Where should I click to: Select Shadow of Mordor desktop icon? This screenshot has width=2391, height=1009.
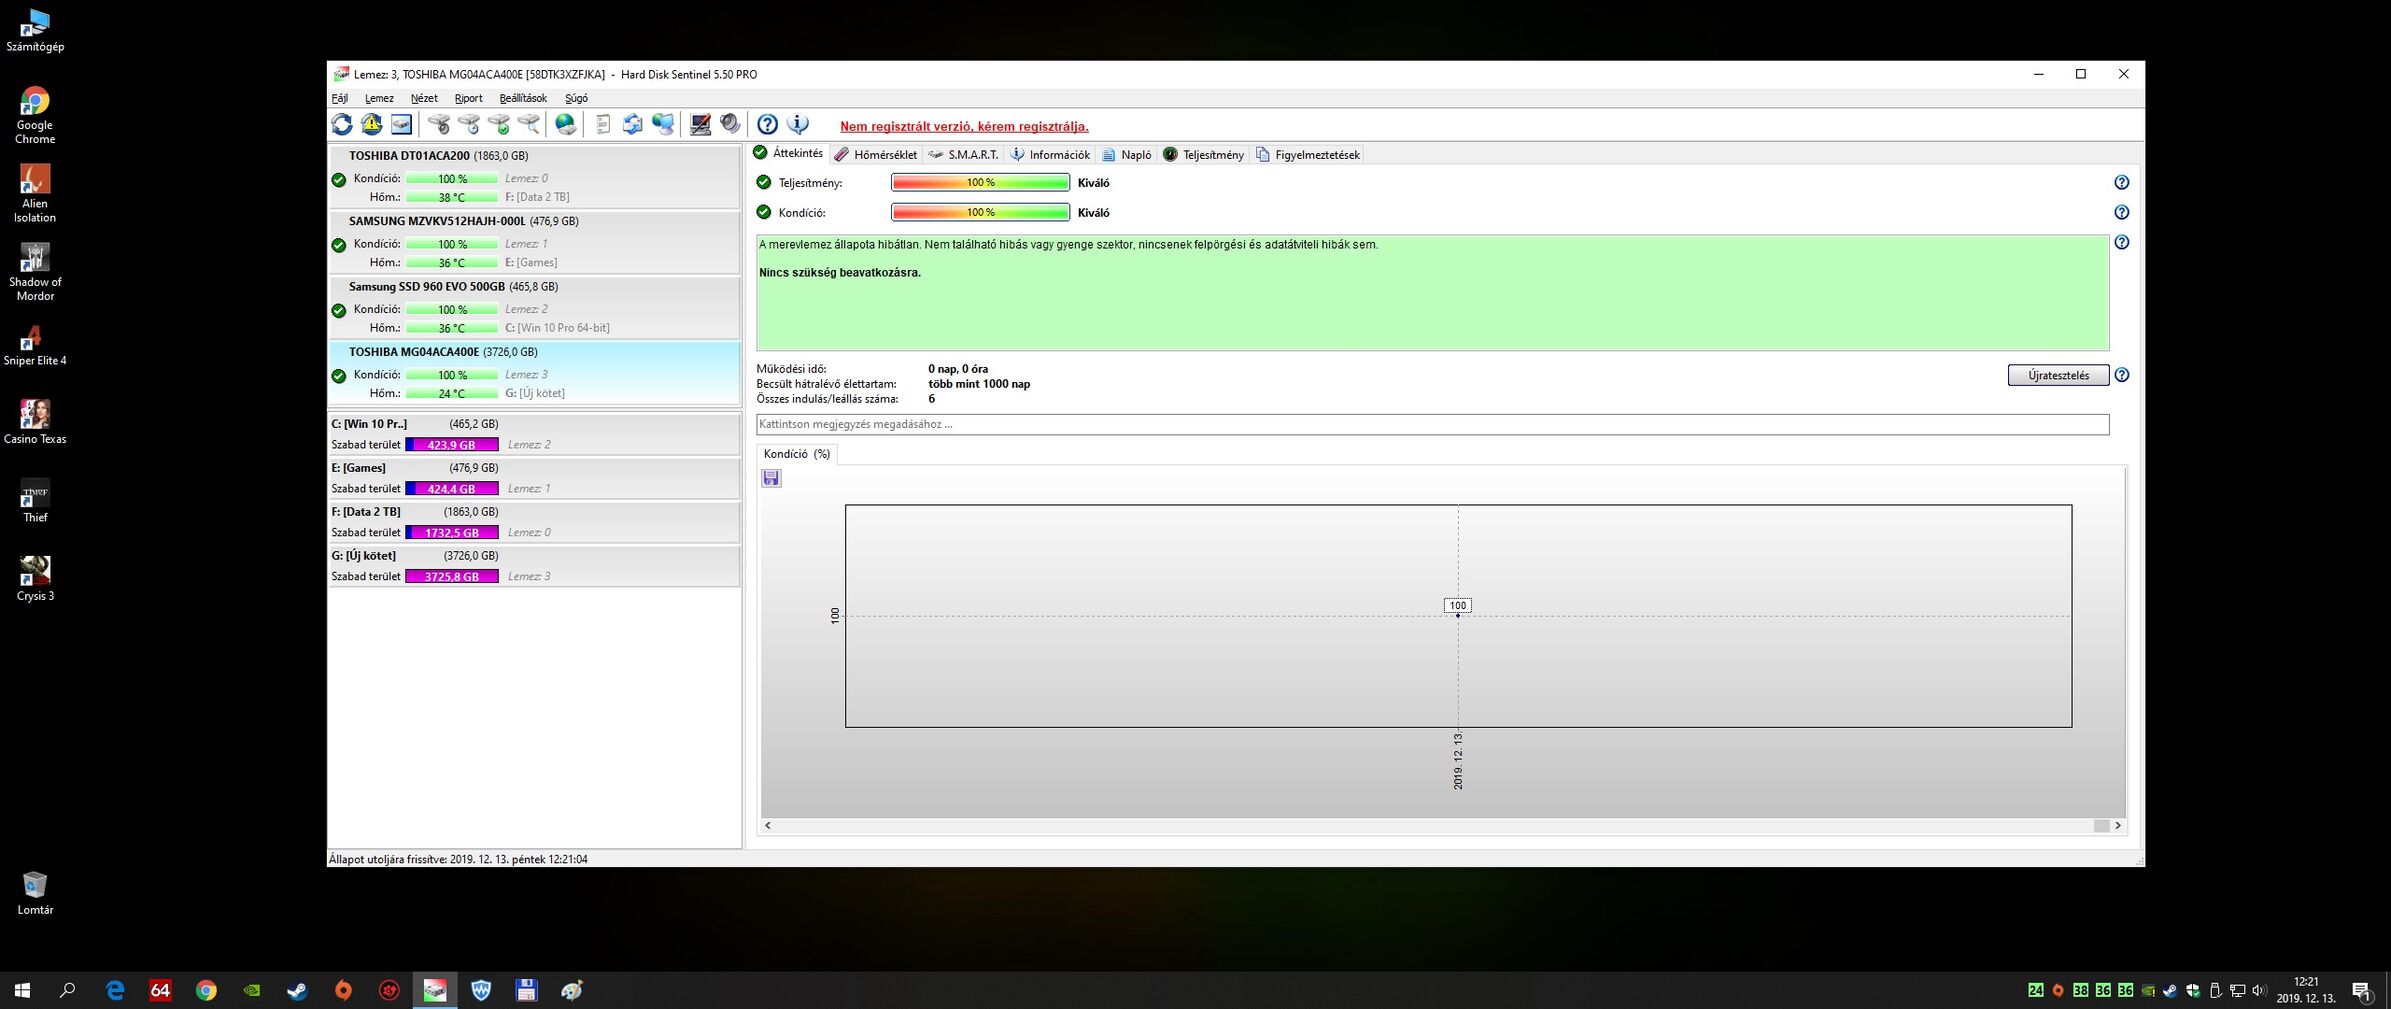click(35, 272)
